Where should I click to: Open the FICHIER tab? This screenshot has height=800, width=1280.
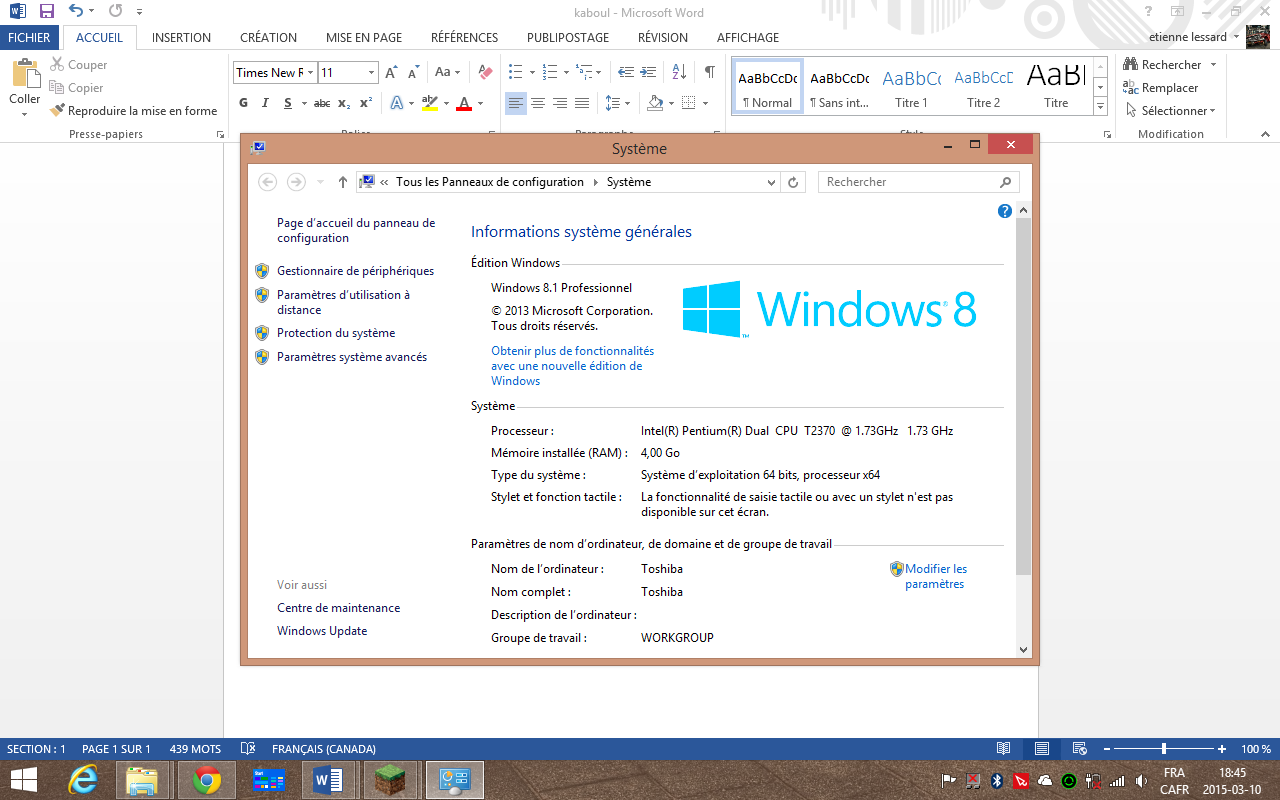coord(29,37)
